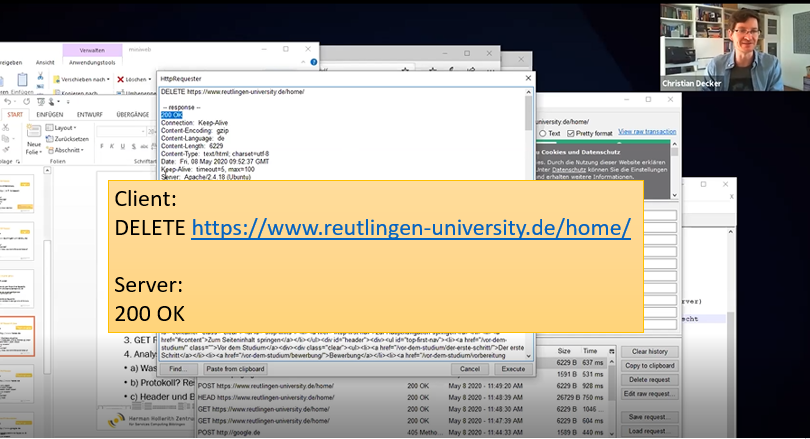Select the POST google.de history row
810x439 pixels.
[x=403, y=432]
